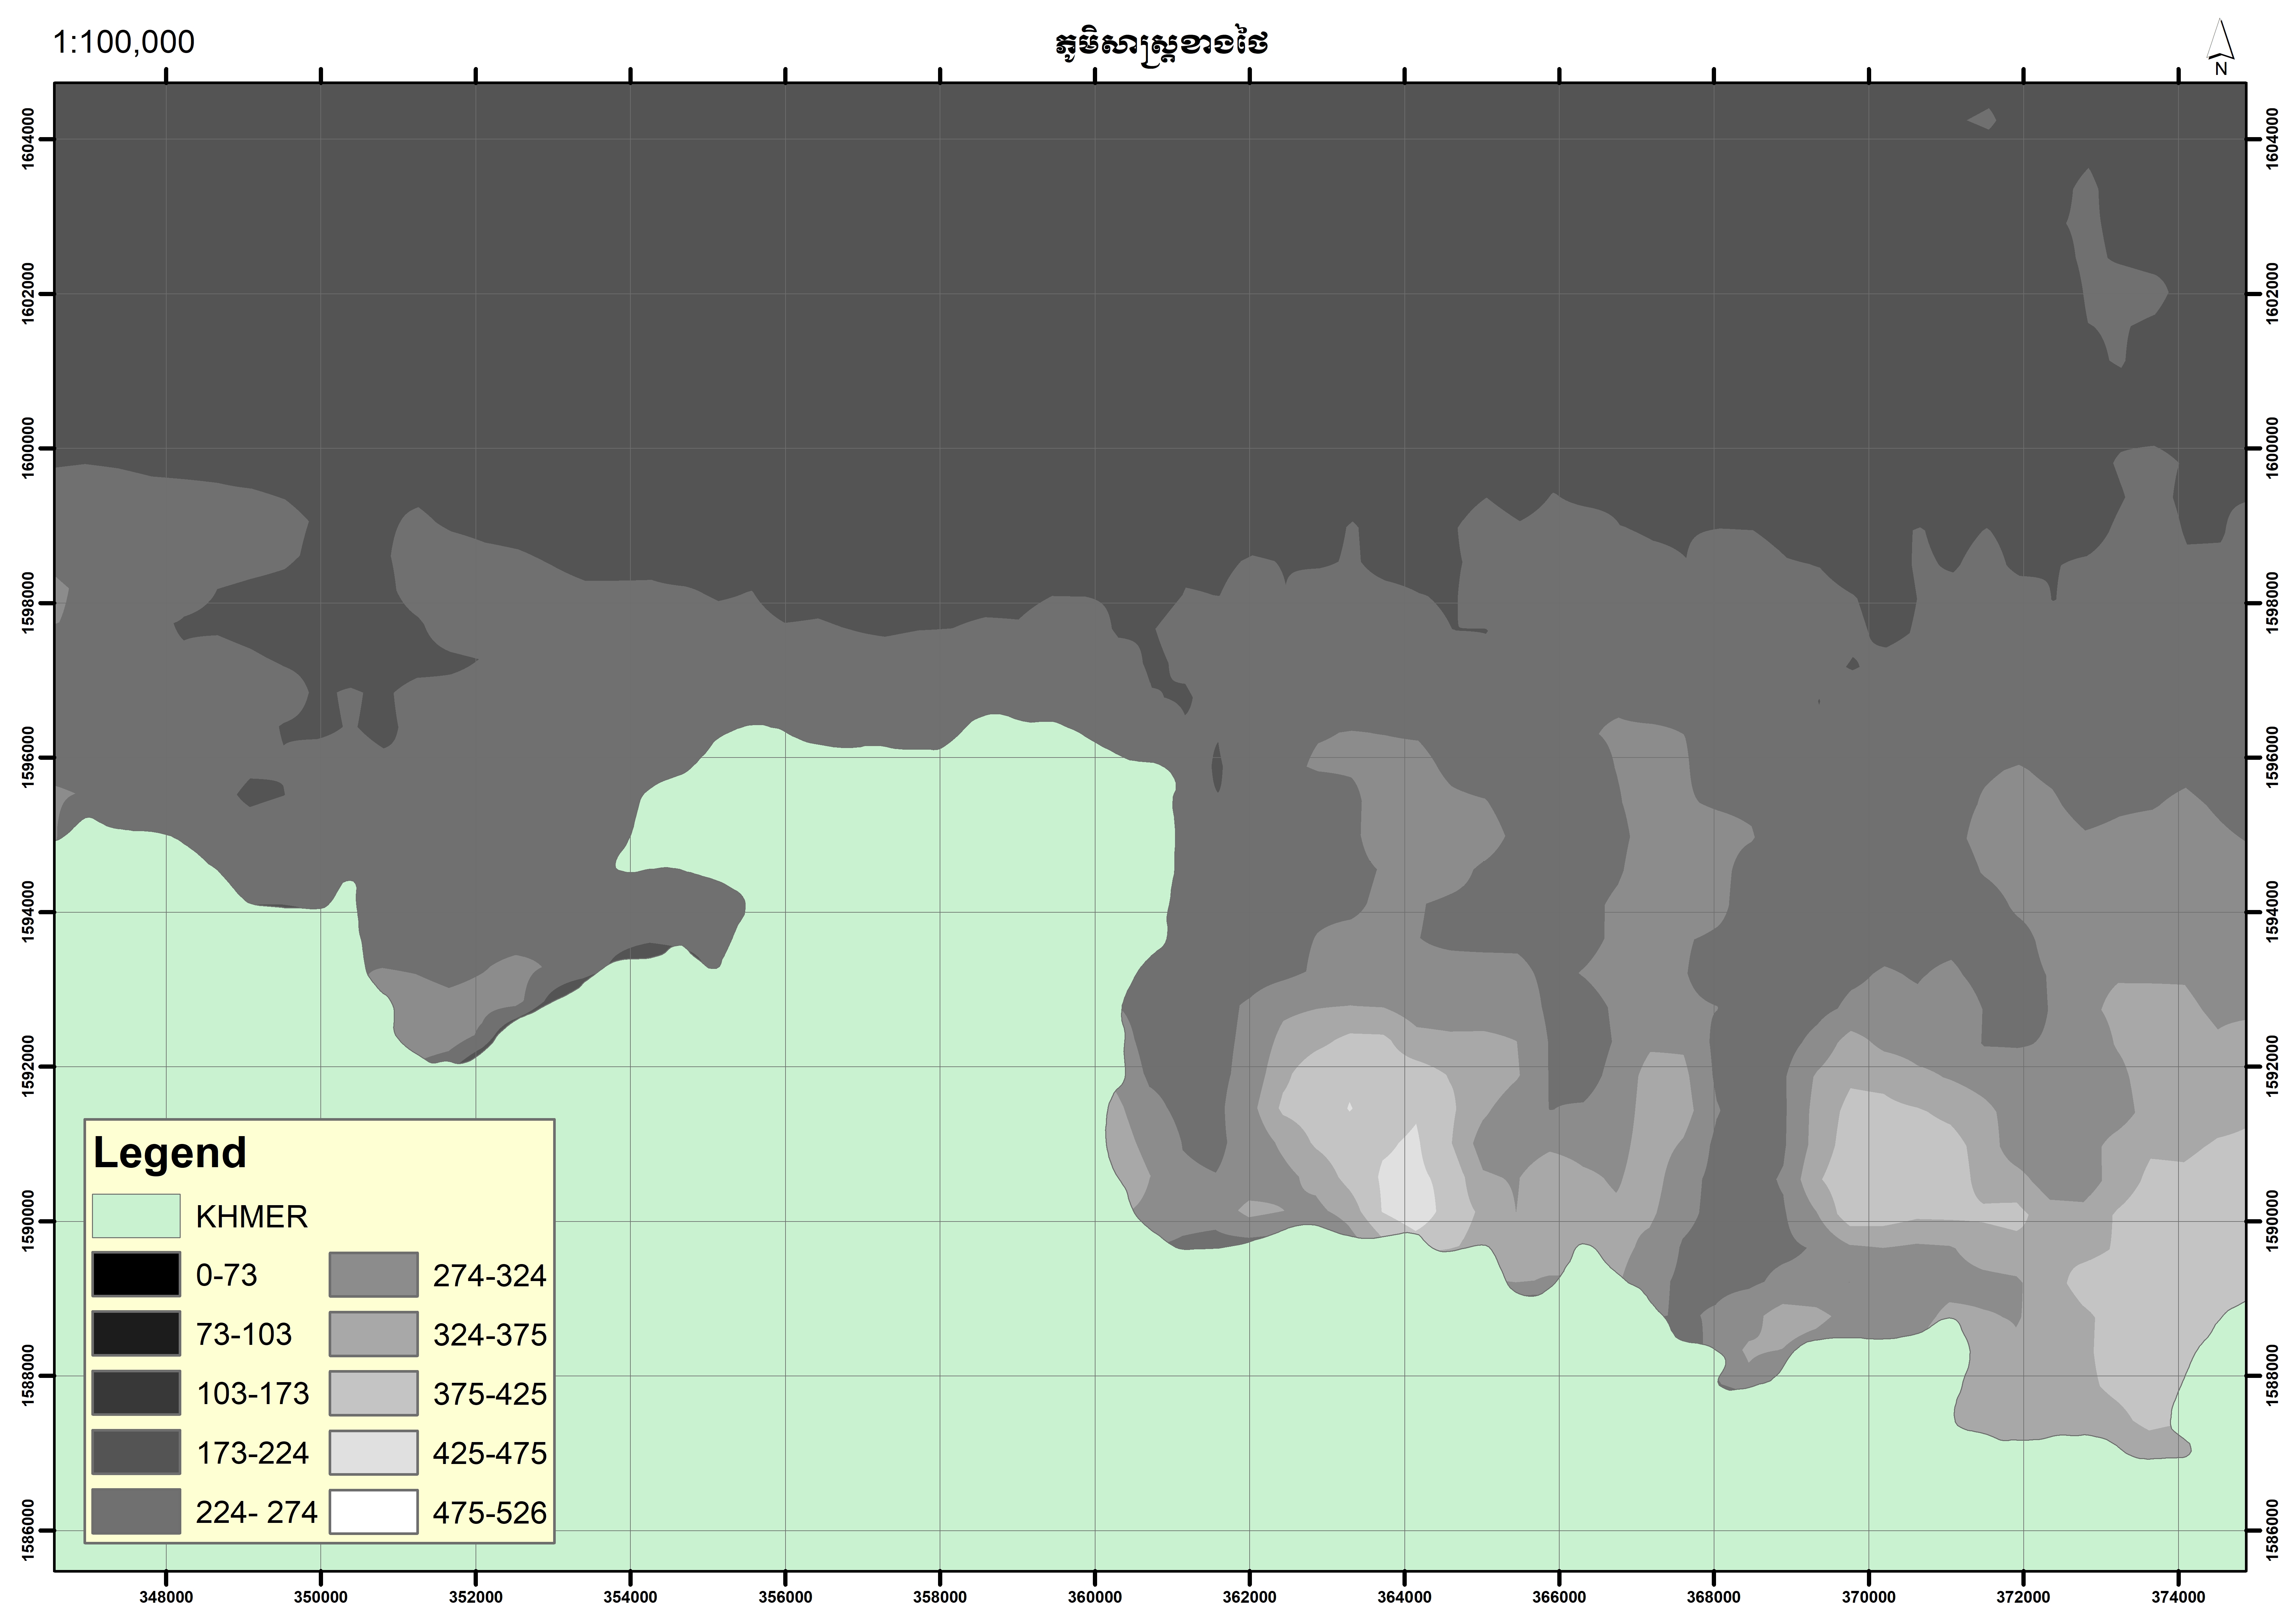Click the left 1586000 northing label
The image size is (2296, 1623).
pos(28,1530)
